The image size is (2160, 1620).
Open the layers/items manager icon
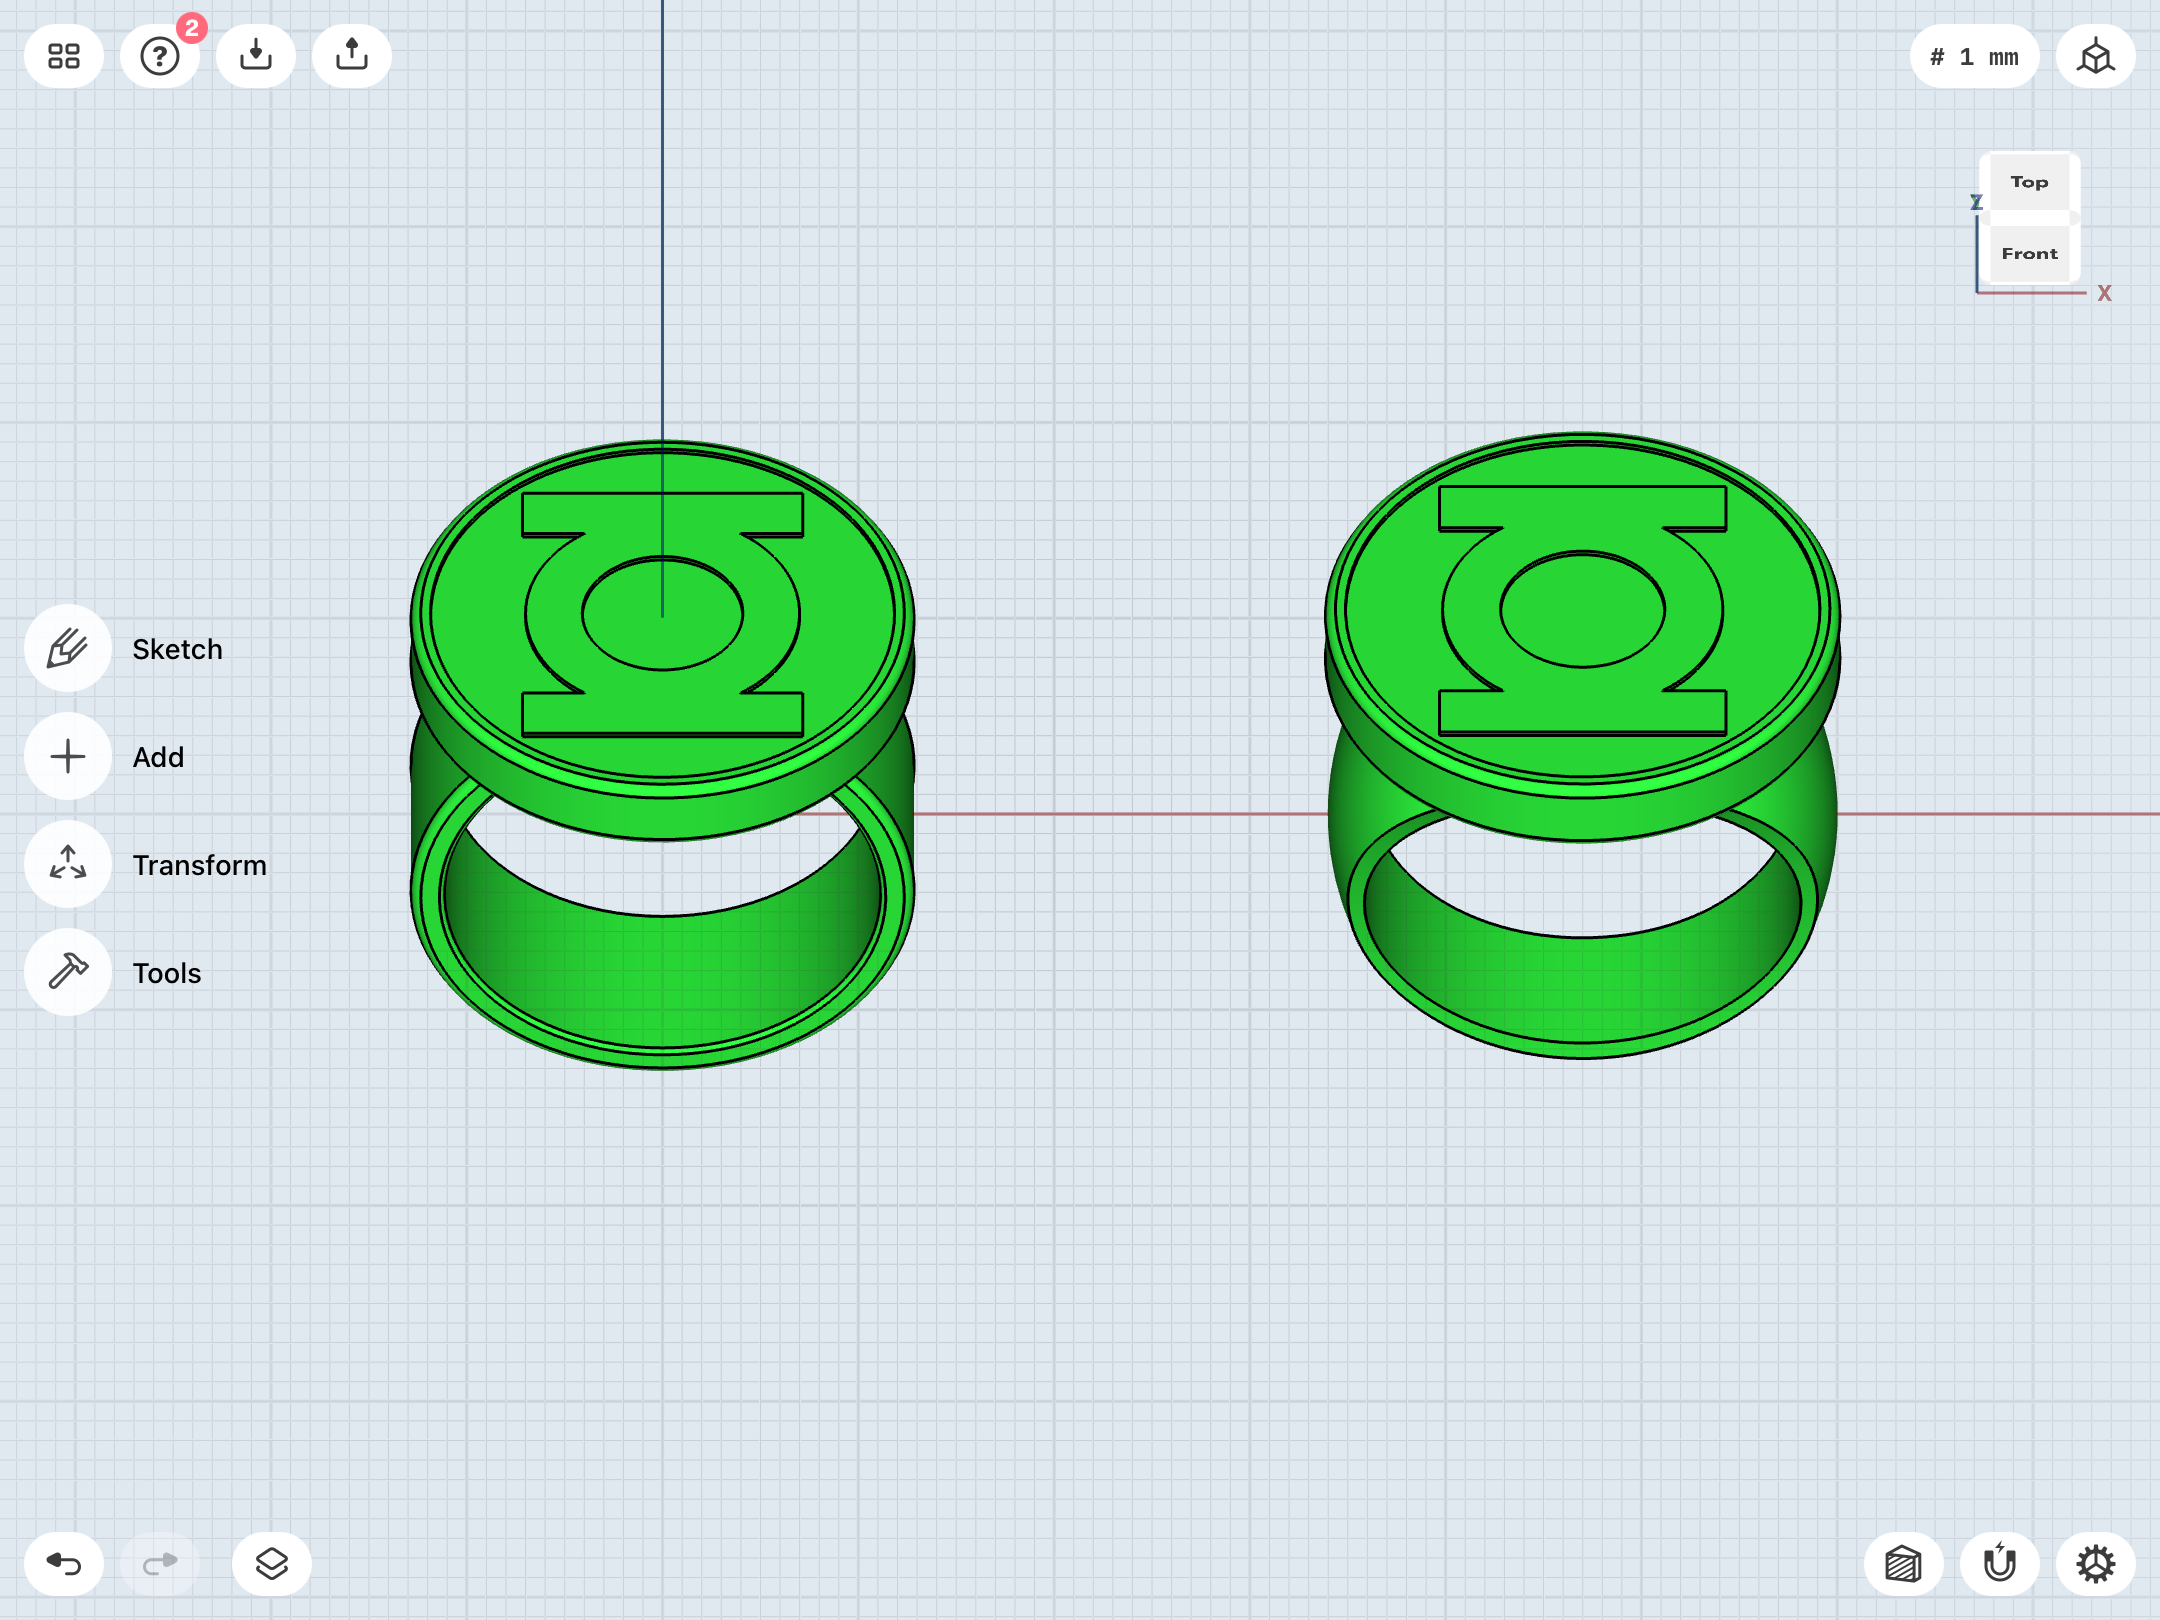coord(272,1564)
